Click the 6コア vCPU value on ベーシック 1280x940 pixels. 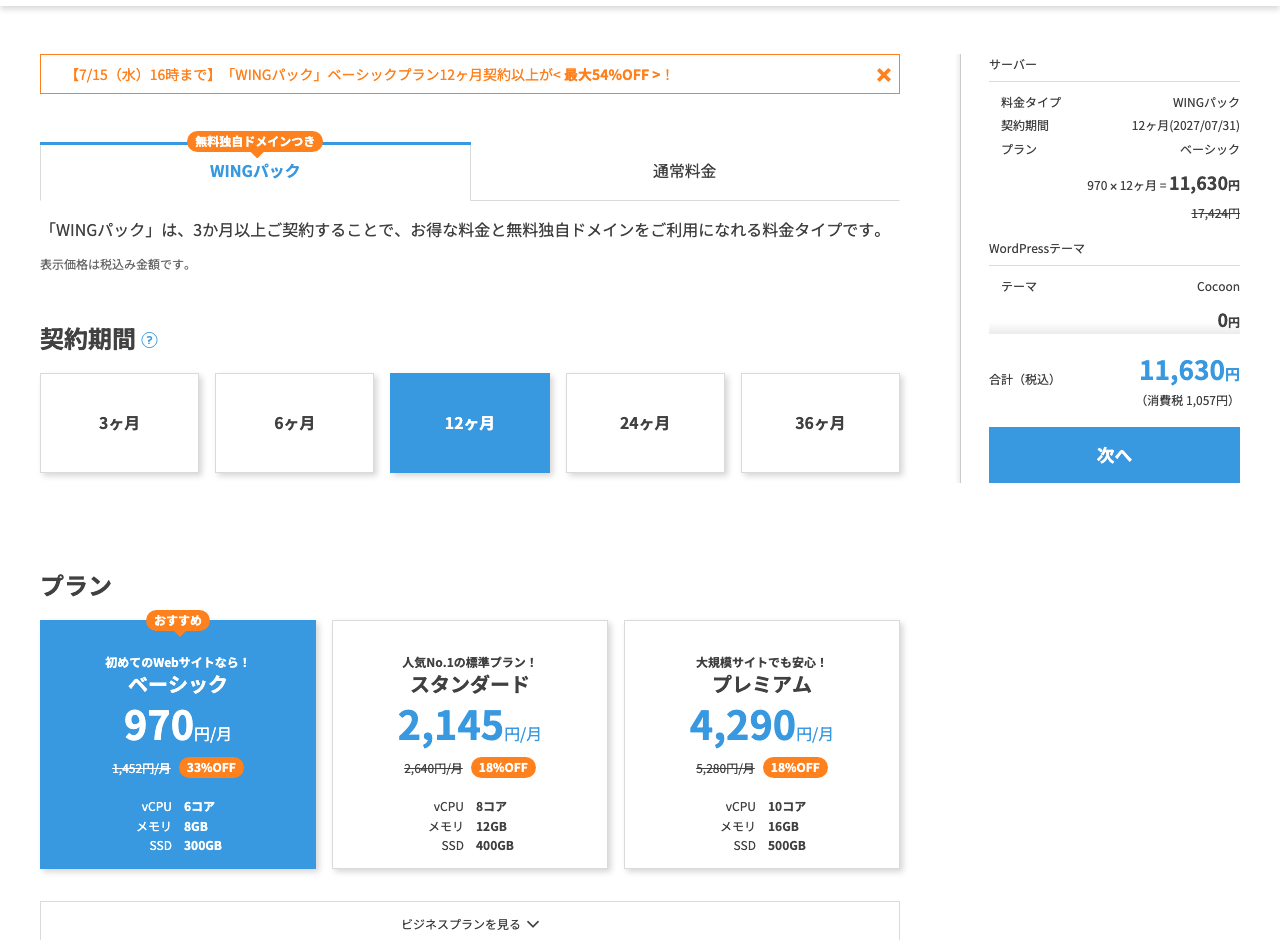[199, 806]
